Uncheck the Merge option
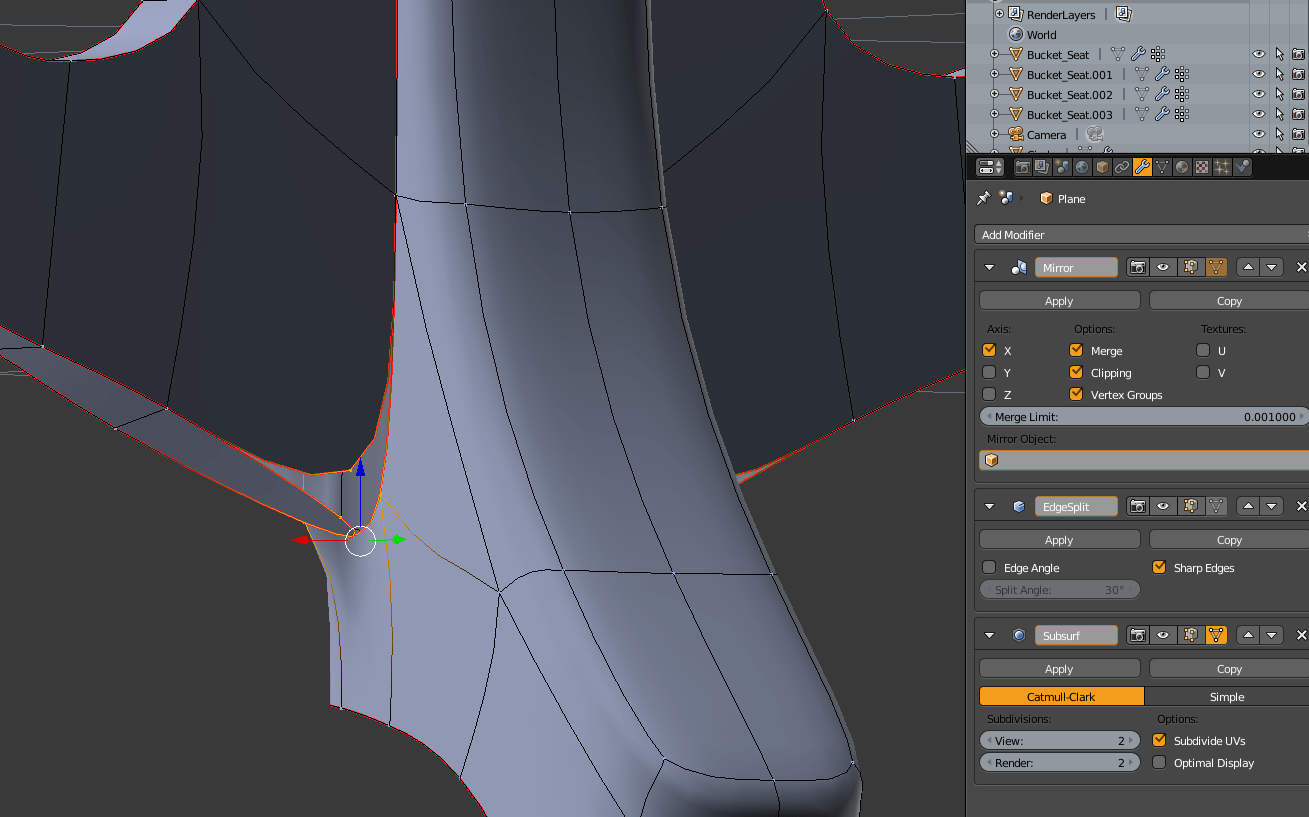Image resolution: width=1309 pixels, height=817 pixels. click(1076, 350)
